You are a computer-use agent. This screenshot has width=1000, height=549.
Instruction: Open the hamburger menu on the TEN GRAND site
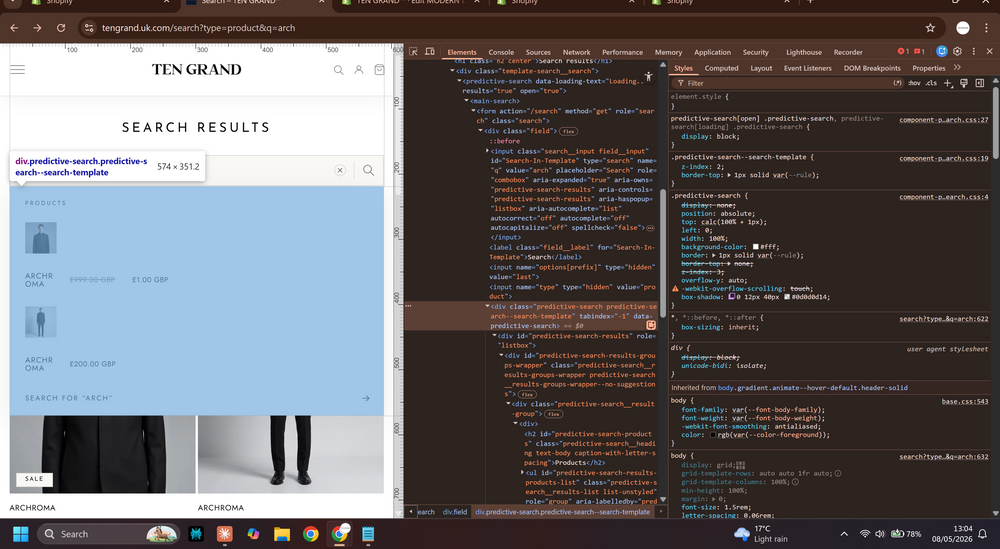[17, 70]
